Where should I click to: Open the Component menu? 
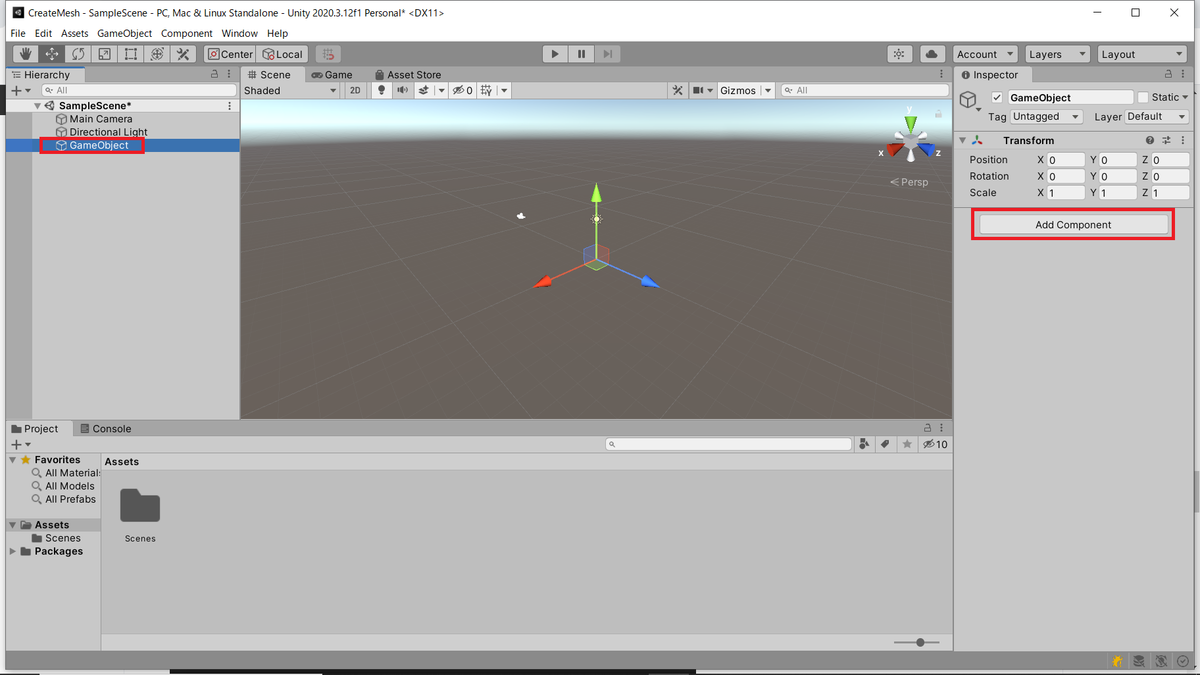point(187,33)
